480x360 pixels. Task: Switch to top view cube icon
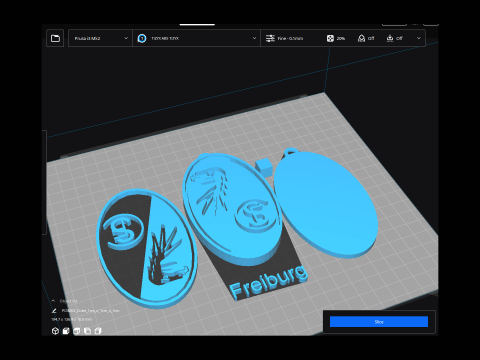pos(77,331)
